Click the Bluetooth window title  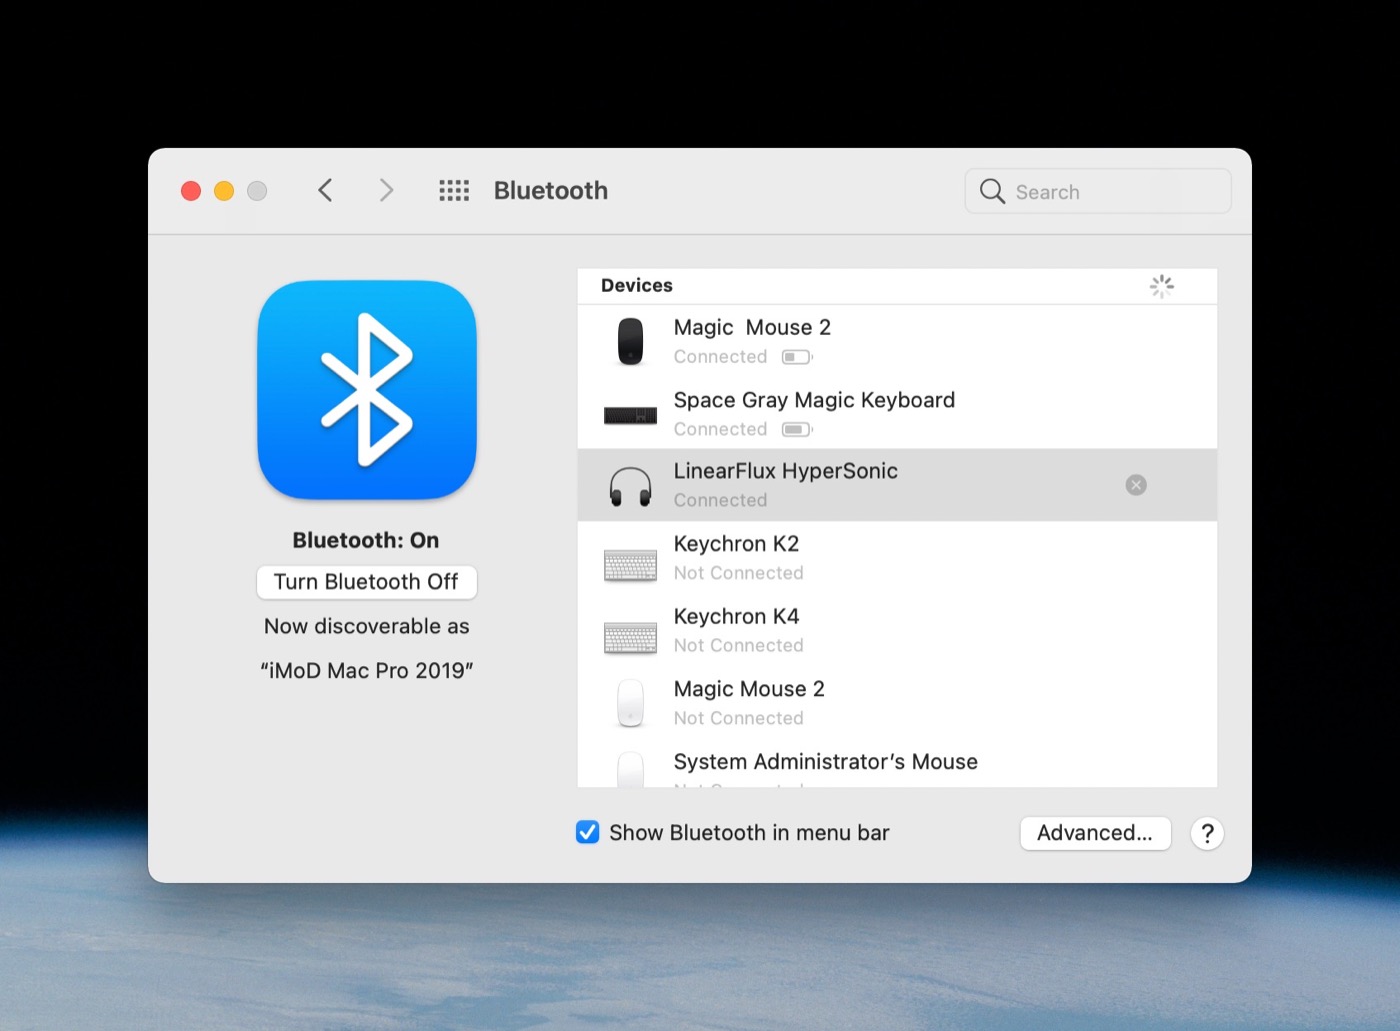[x=550, y=190]
